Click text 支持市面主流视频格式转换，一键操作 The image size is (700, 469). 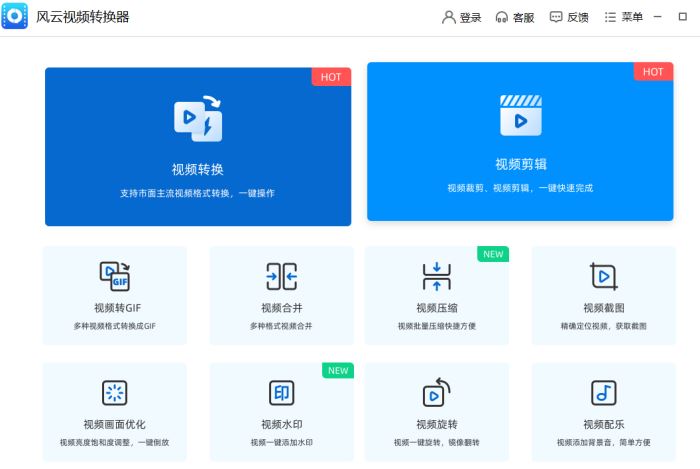[197, 193]
